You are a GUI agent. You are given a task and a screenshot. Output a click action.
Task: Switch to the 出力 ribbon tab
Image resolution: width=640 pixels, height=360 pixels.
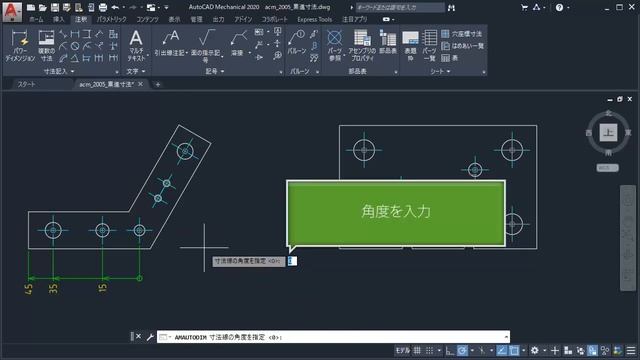pos(218,19)
